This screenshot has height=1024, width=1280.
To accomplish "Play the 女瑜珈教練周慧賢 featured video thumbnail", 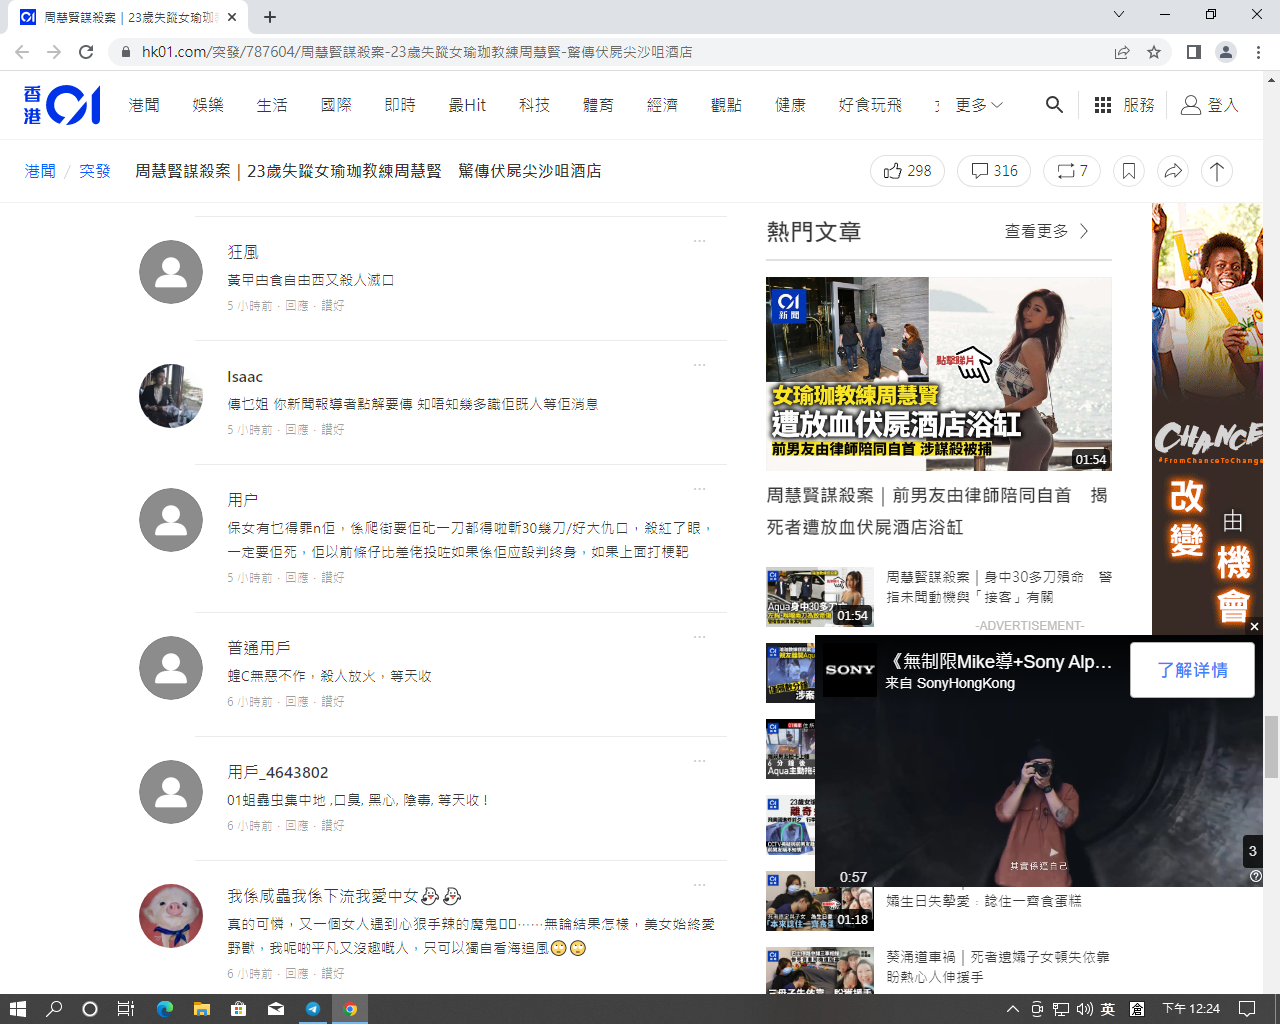I will [x=938, y=374].
